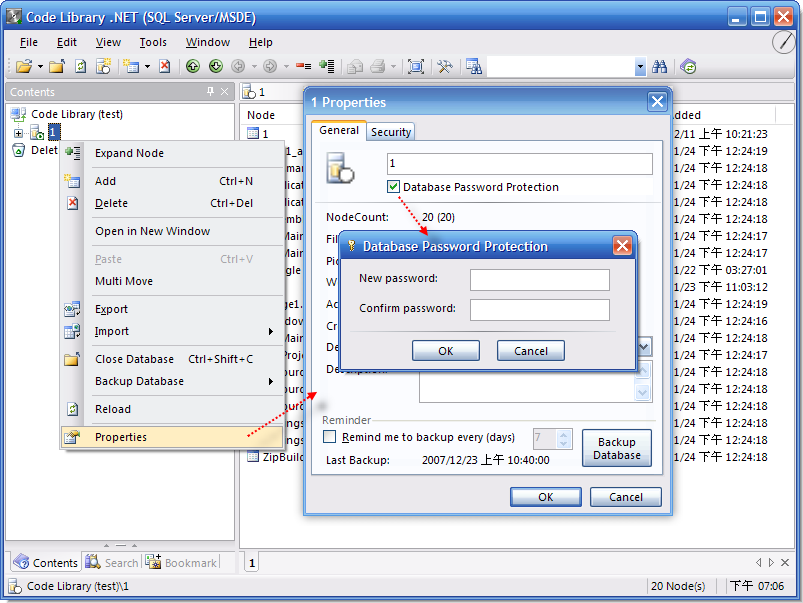Open dropdown next to Add Node icon
The width and height of the screenshot is (803, 603).
147,66
